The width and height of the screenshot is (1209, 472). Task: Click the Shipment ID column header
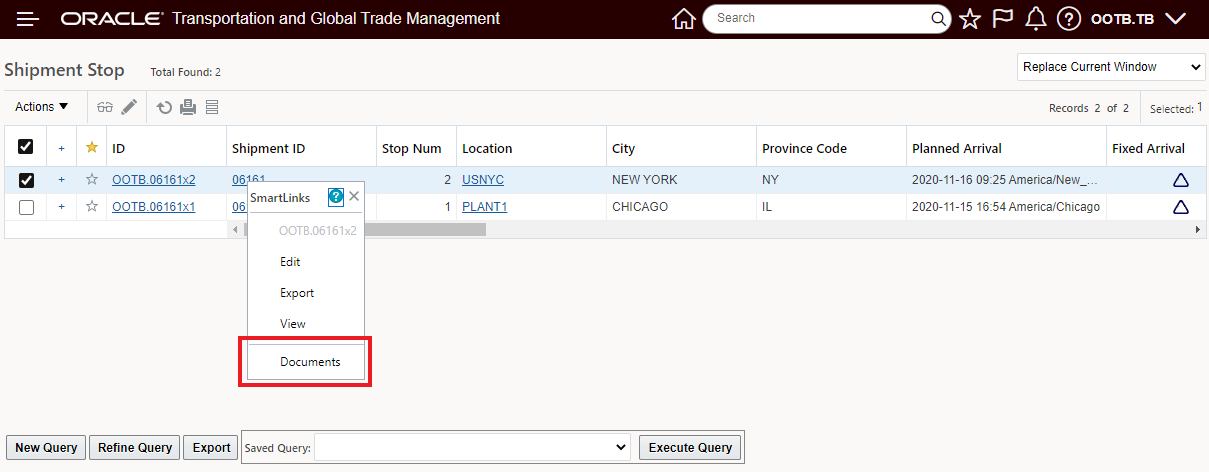pyautogui.click(x=268, y=148)
